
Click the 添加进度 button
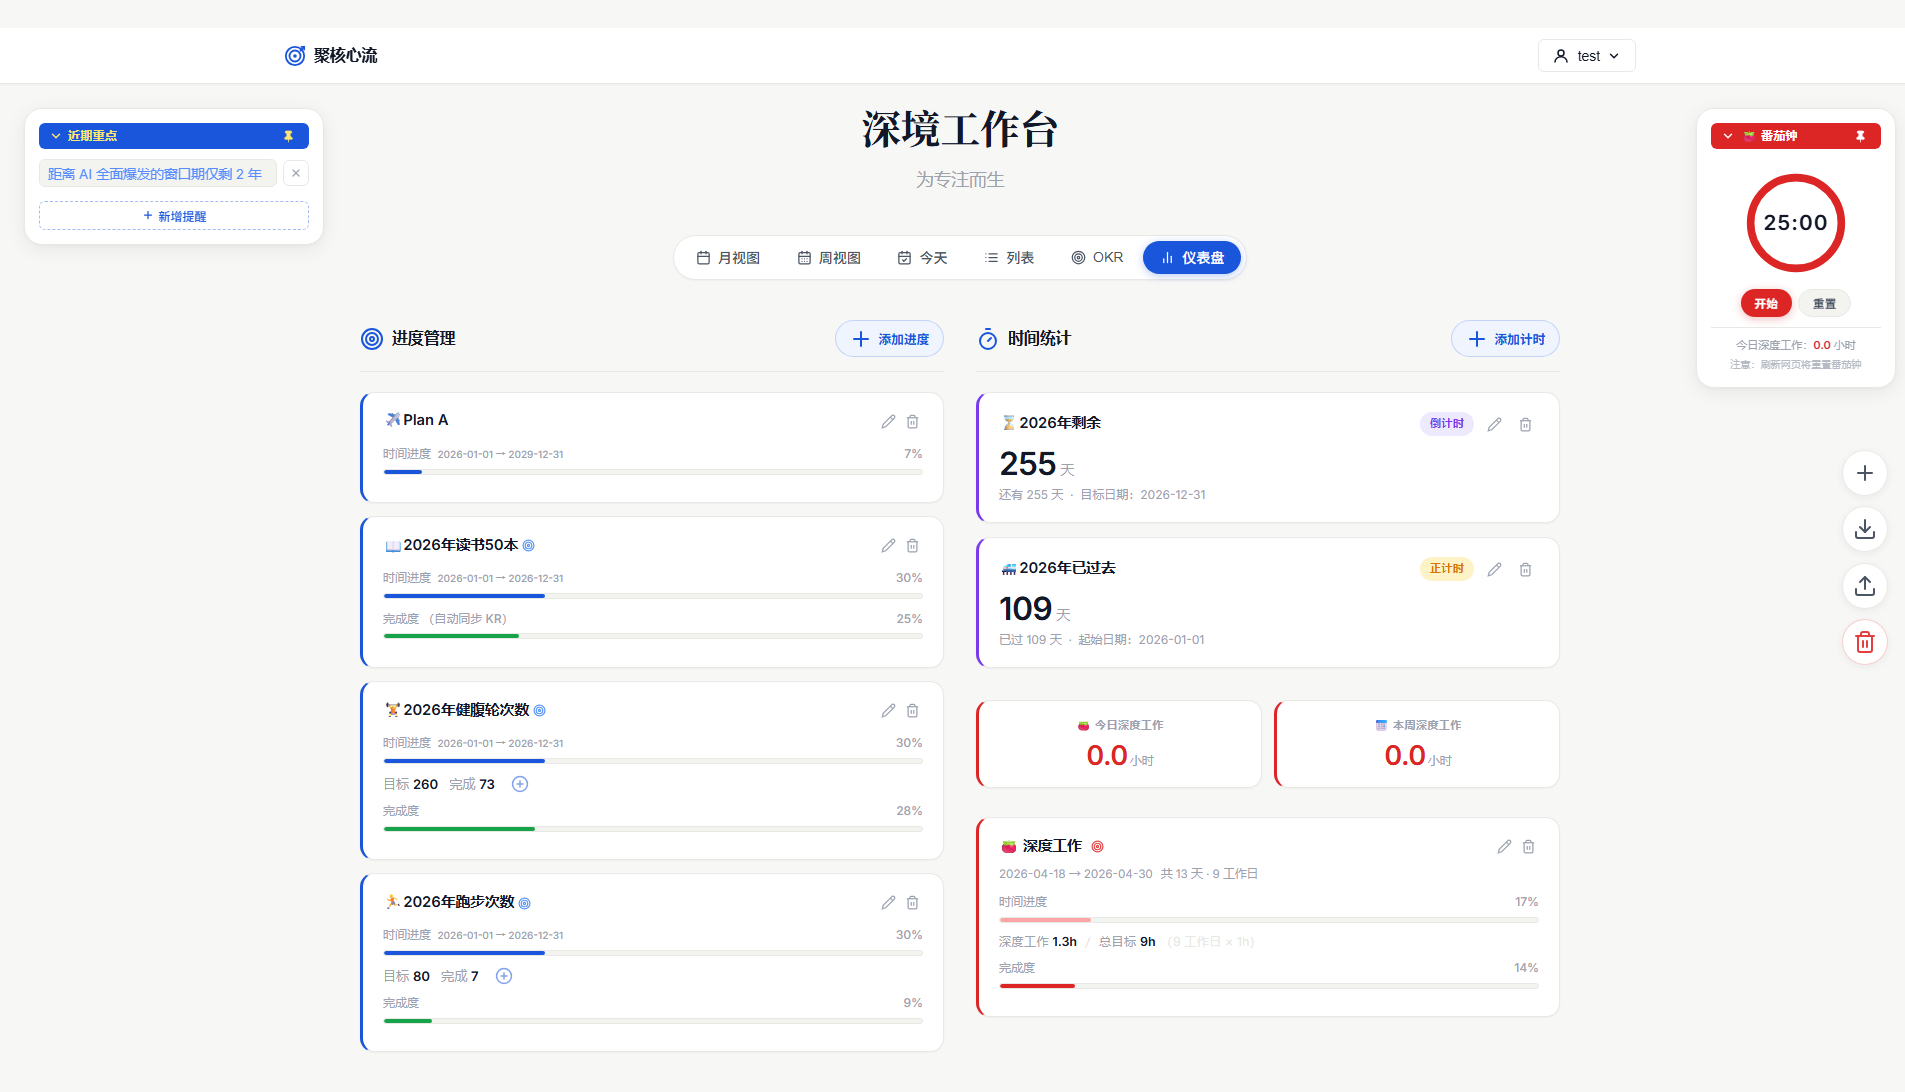[889, 340]
